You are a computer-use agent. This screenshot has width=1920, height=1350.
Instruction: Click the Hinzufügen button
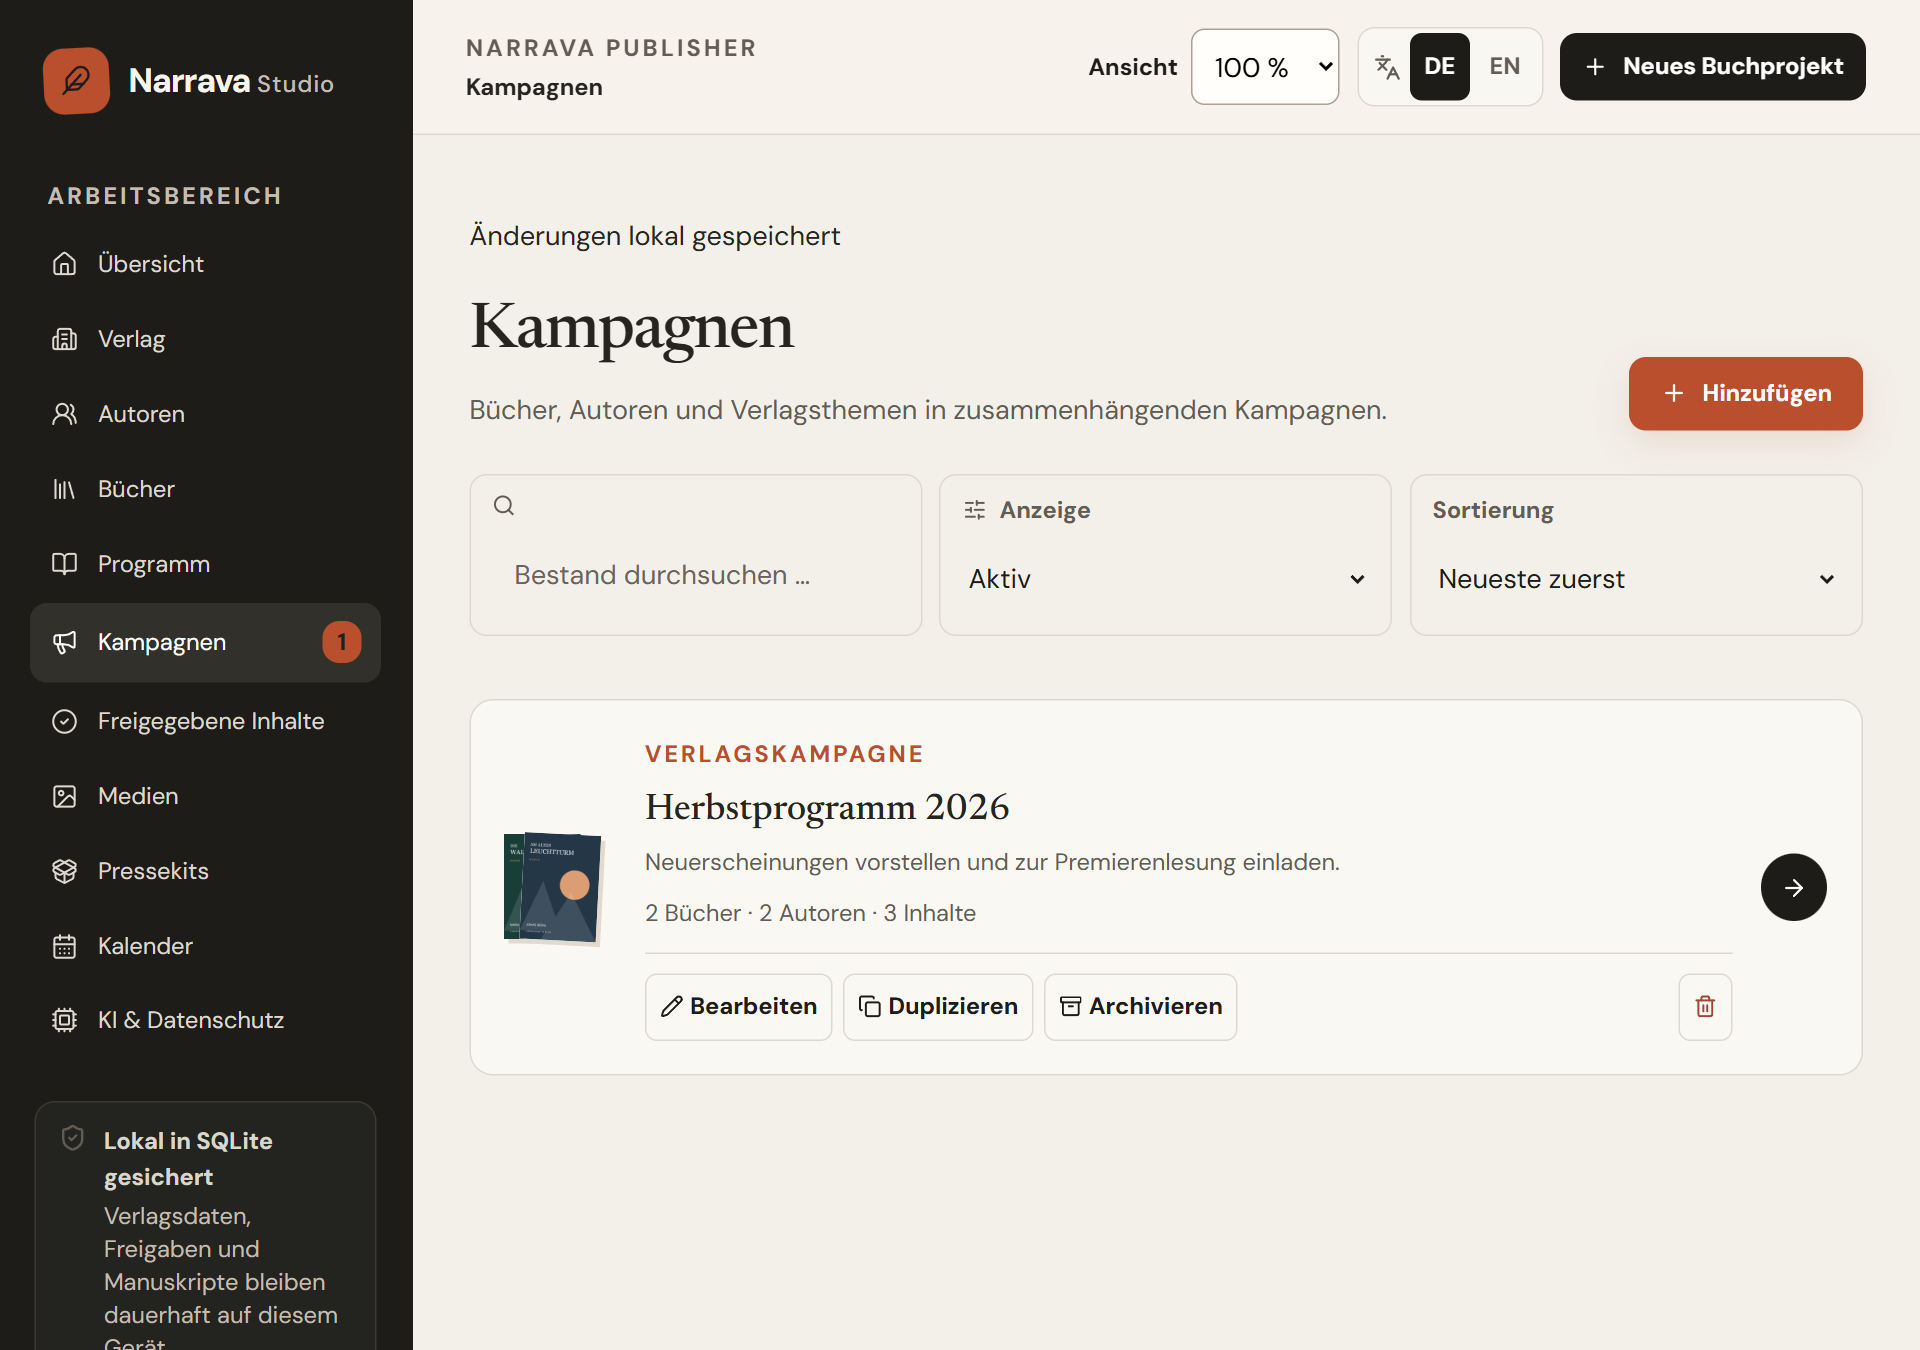[1745, 394]
